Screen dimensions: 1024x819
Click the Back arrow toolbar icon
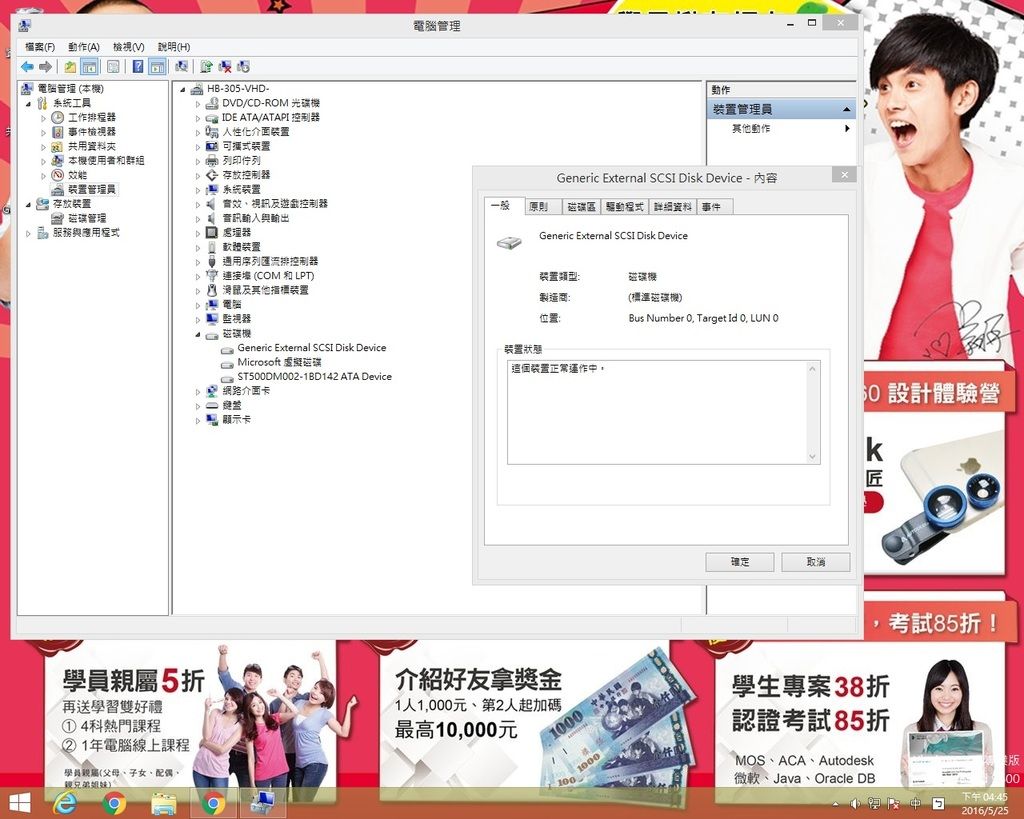click(x=27, y=67)
